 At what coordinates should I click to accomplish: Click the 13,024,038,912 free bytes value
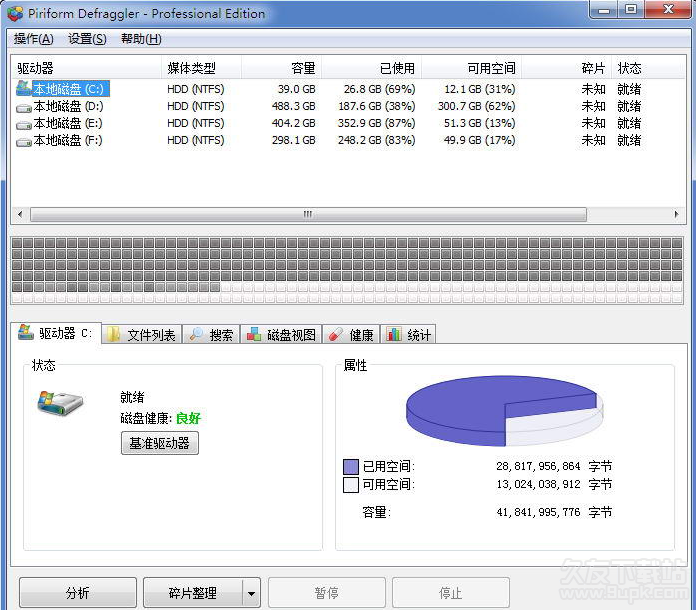(538, 484)
